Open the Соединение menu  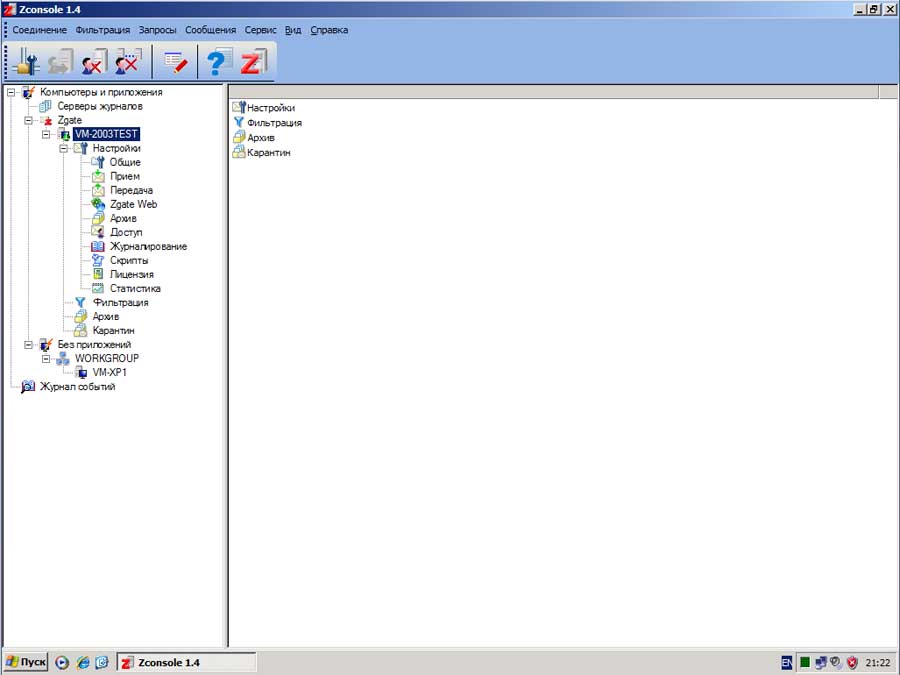click(40, 30)
